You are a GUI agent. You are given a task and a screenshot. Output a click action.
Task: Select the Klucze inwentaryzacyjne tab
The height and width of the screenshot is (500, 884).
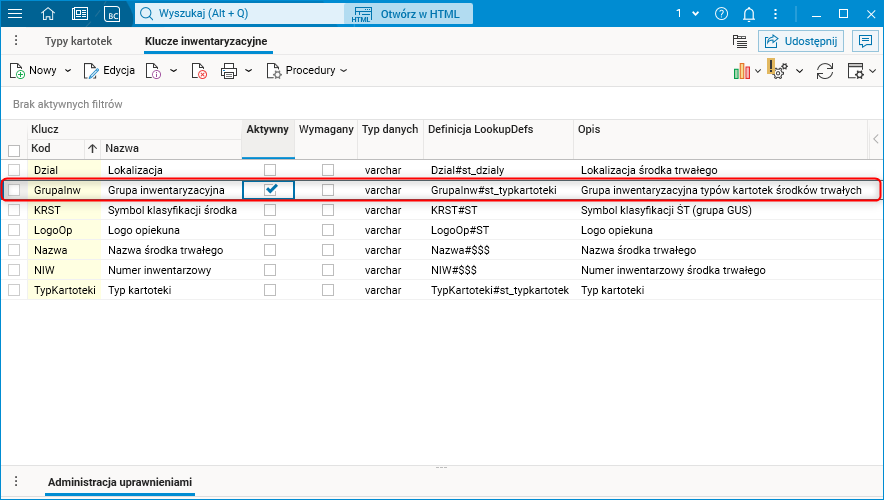pyautogui.click(x=206, y=41)
